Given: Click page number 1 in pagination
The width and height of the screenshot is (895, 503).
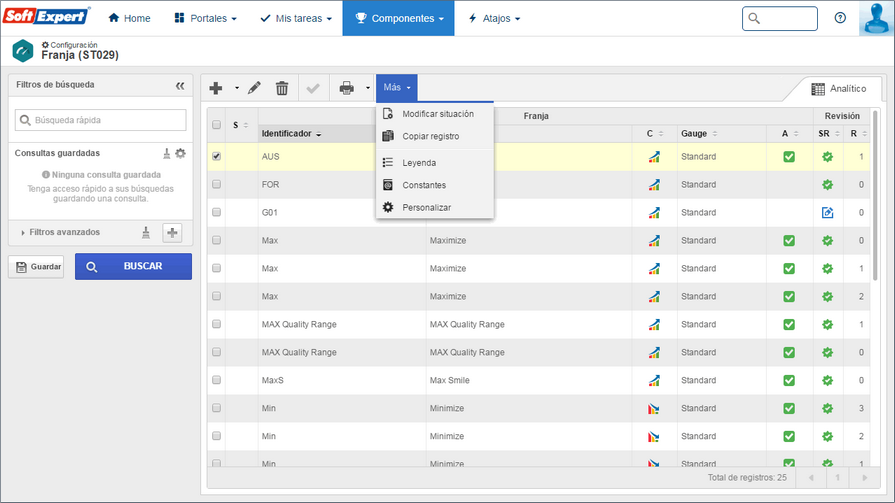Looking at the screenshot, I should (838, 478).
